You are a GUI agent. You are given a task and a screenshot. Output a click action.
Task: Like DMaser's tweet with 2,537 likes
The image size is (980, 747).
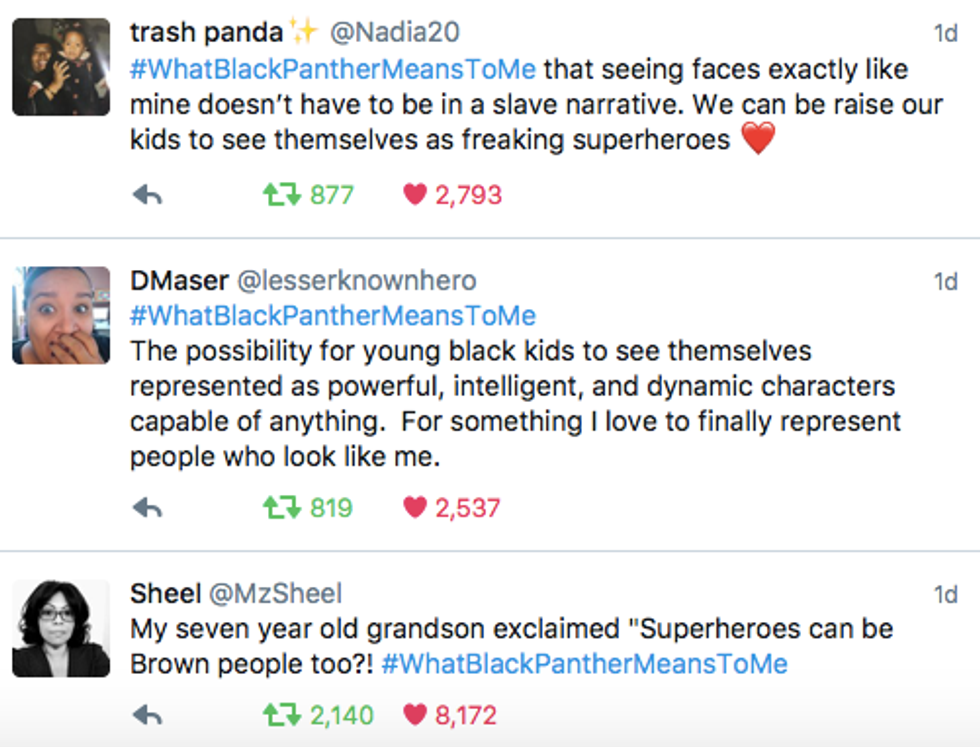pyautogui.click(x=415, y=508)
